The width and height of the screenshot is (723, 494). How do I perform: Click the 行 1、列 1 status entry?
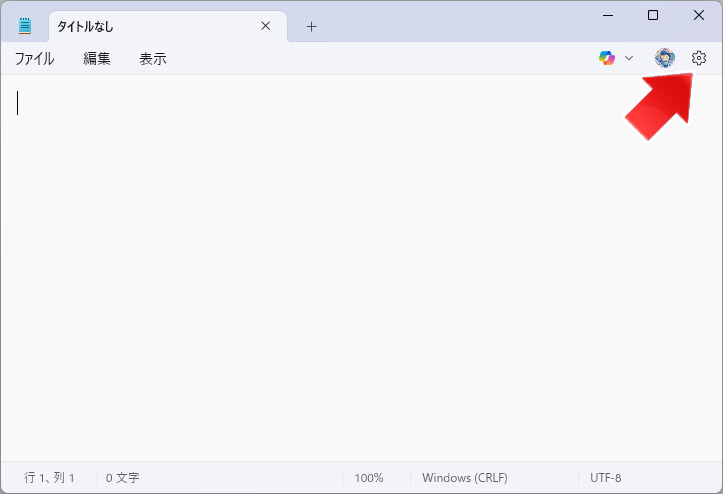point(49,477)
